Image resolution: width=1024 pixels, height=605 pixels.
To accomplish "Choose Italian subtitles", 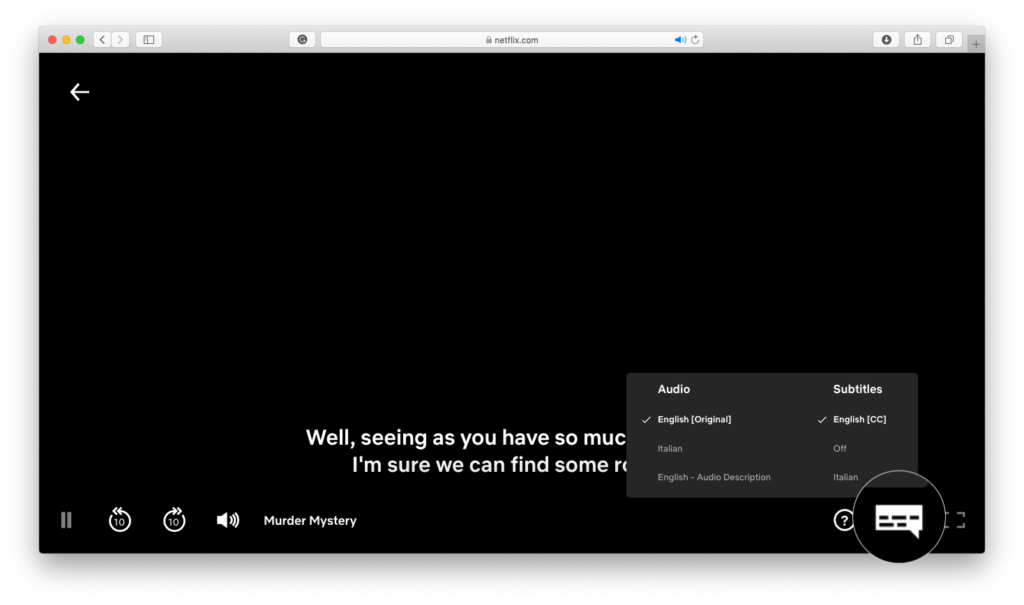I will [845, 478].
